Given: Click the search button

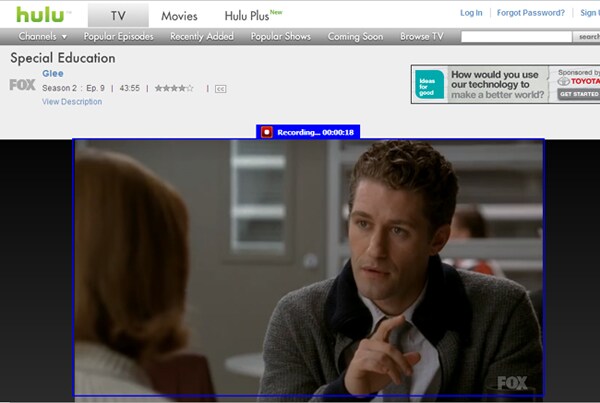Looking at the screenshot, I should (587, 37).
